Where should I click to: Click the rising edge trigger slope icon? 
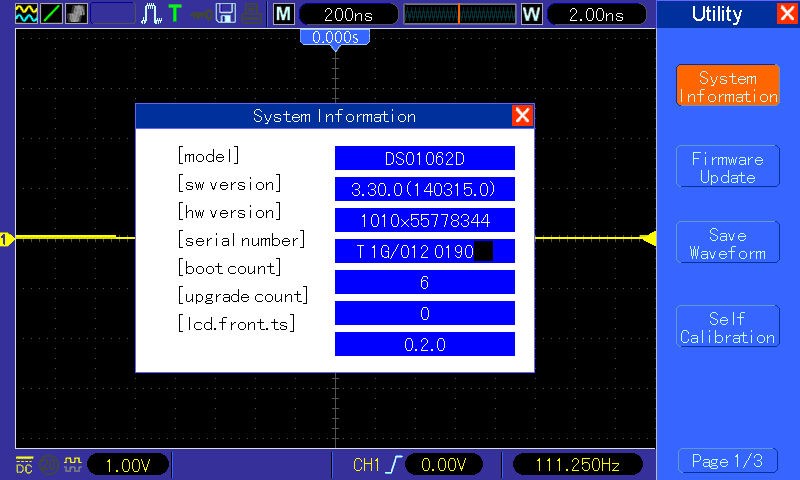tap(394, 465)
